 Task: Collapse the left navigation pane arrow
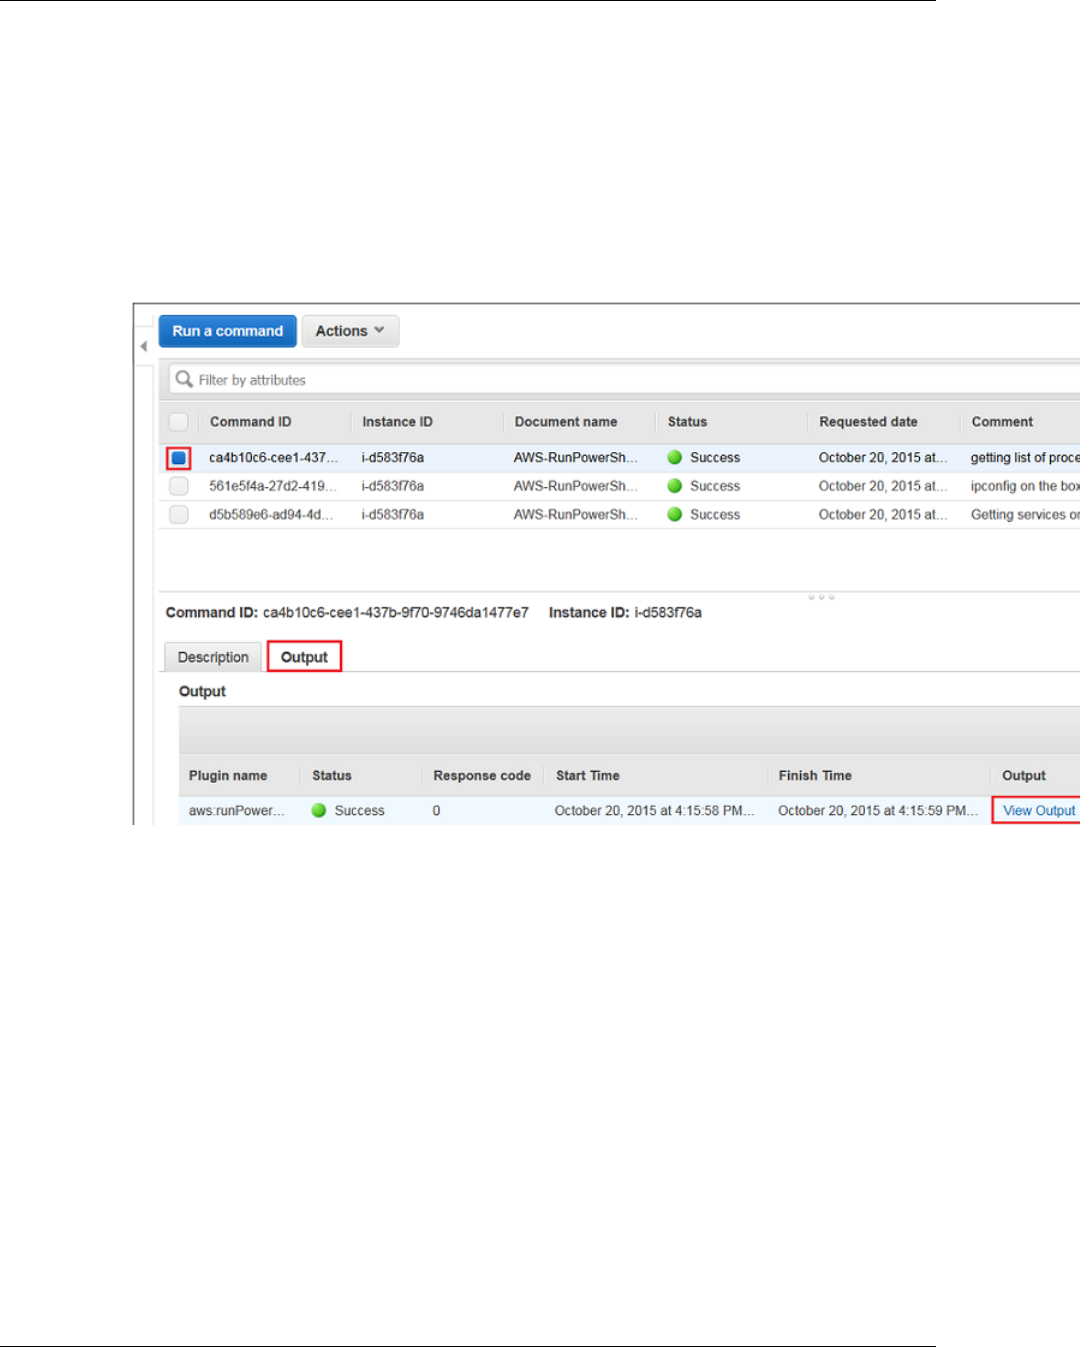144,346
